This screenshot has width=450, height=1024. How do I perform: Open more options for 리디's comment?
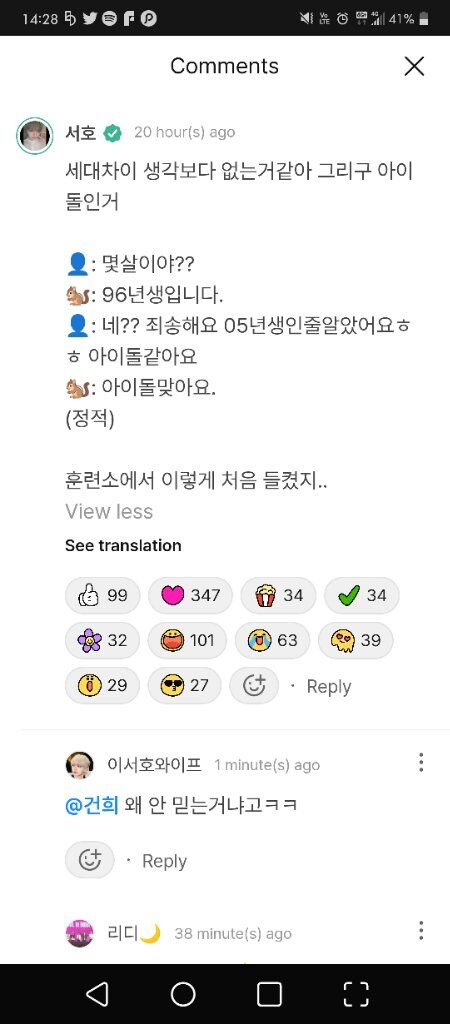tap(421, 931)
